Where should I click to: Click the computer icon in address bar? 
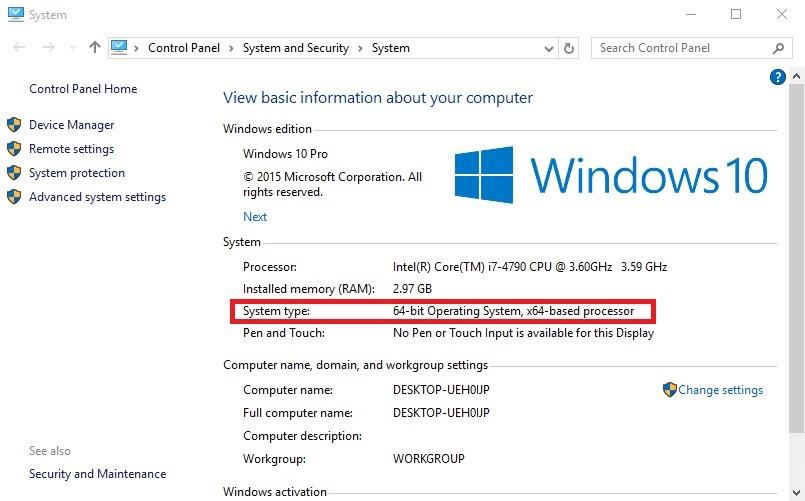coord(119,47)
